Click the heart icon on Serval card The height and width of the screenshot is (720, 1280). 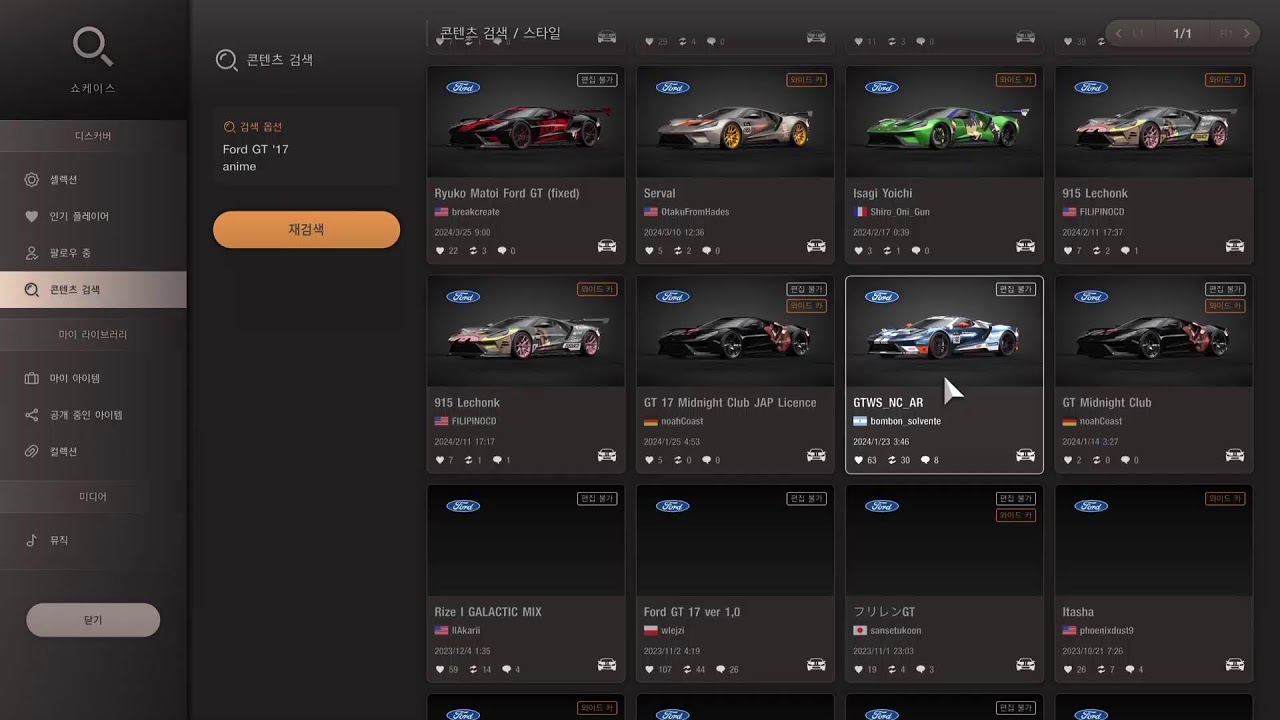[649, 251]
